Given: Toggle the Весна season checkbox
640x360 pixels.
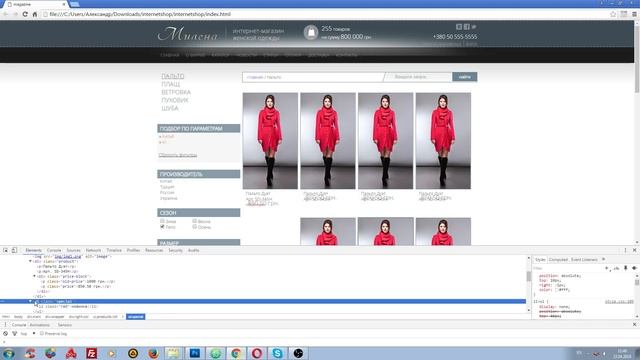Looking at the screenshot, I should [x=194, y=221].
